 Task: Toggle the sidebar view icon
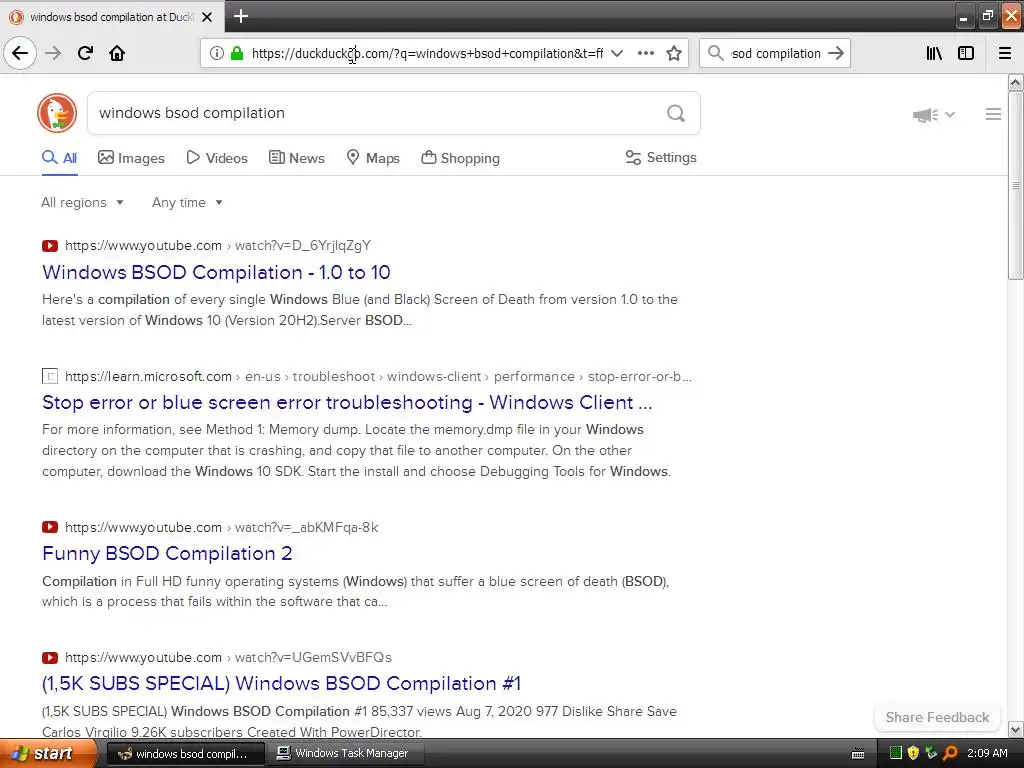(966, 53)
